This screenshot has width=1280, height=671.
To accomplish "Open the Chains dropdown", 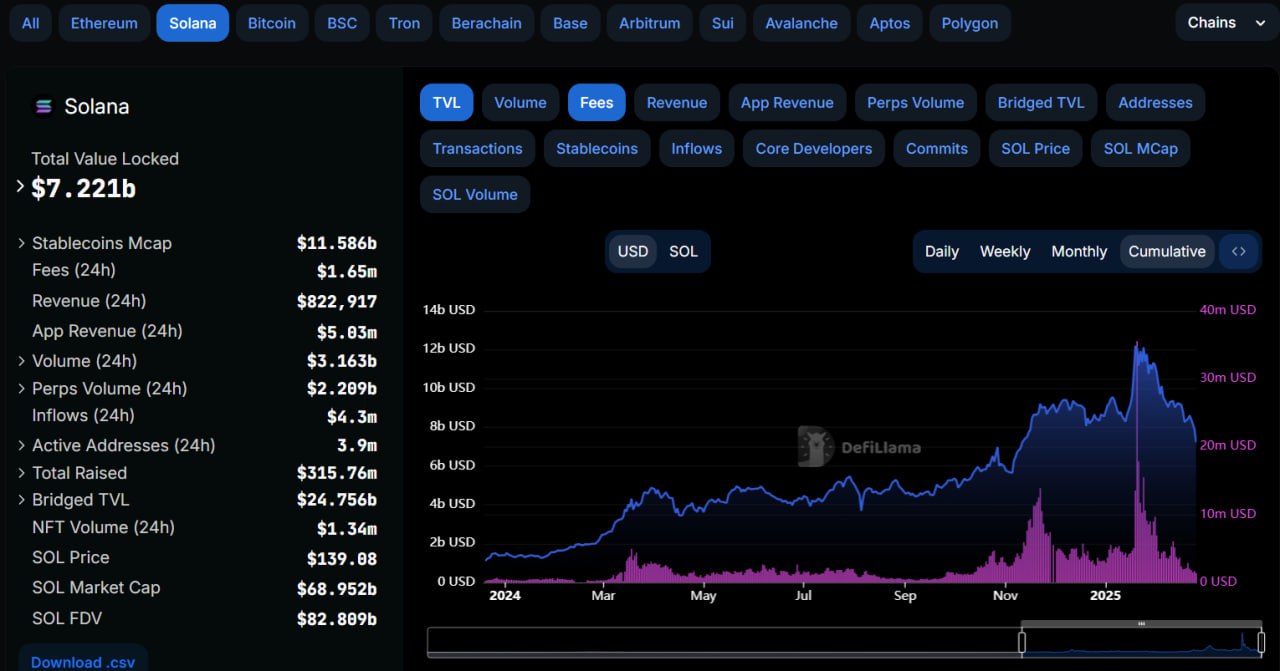I will (x=1227, y=23).
